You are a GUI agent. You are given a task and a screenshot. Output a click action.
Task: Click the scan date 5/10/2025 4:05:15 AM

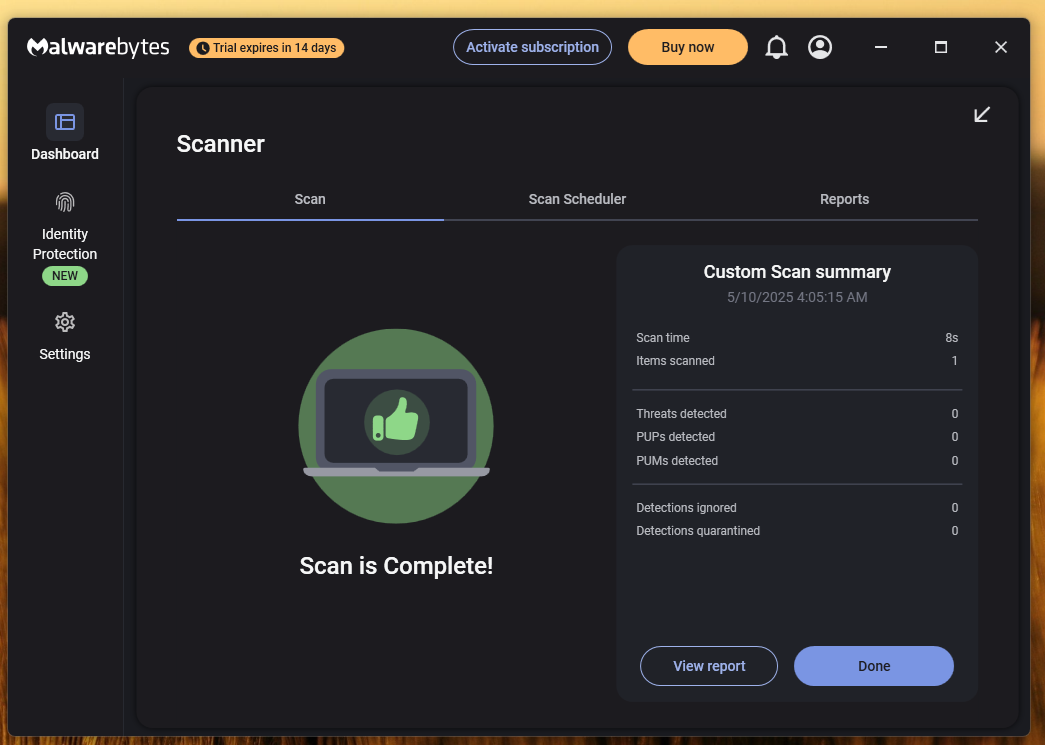(797, 297)
